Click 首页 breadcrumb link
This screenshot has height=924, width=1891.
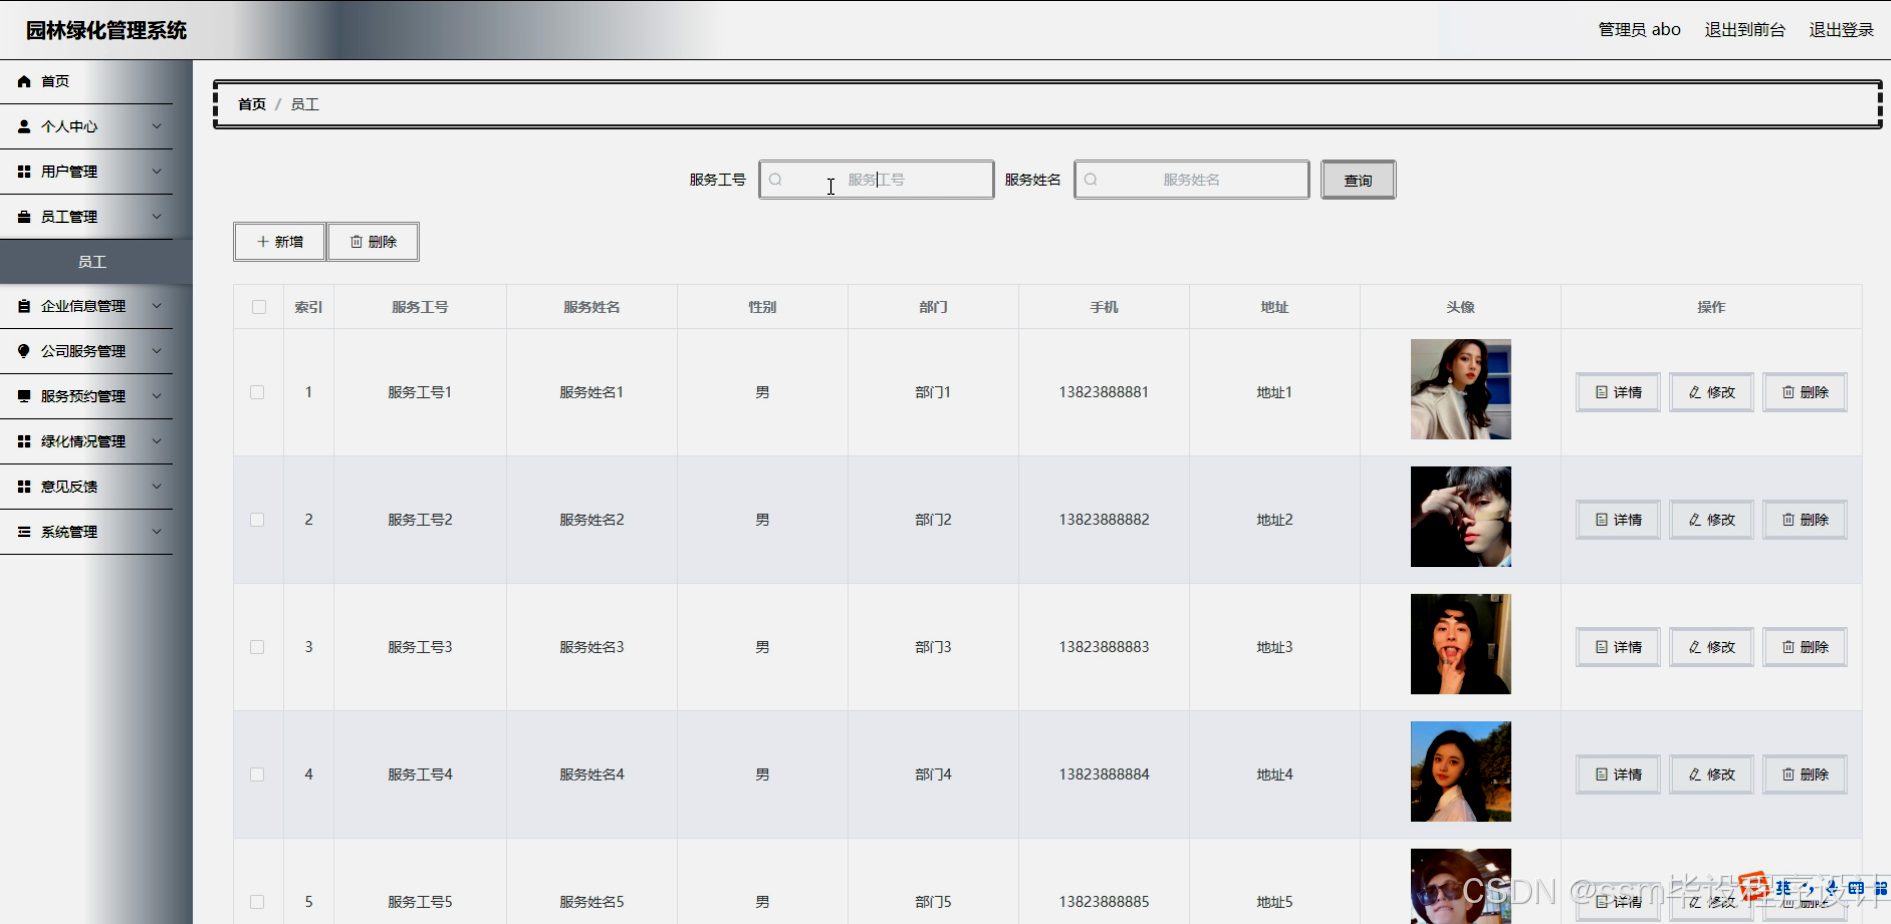point(252,104)
